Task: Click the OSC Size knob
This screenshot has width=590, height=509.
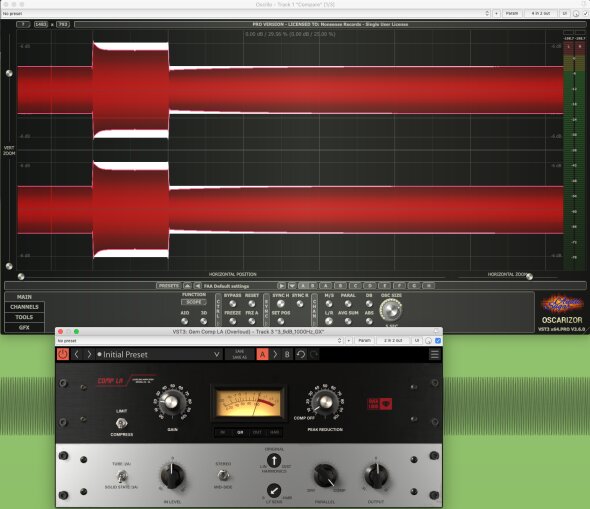Action: click(x=391, y=310)
